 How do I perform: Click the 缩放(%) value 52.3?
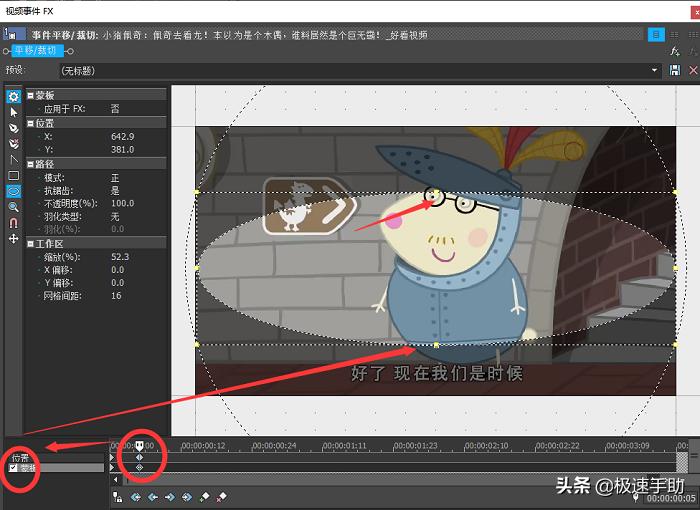coord(120,257)
